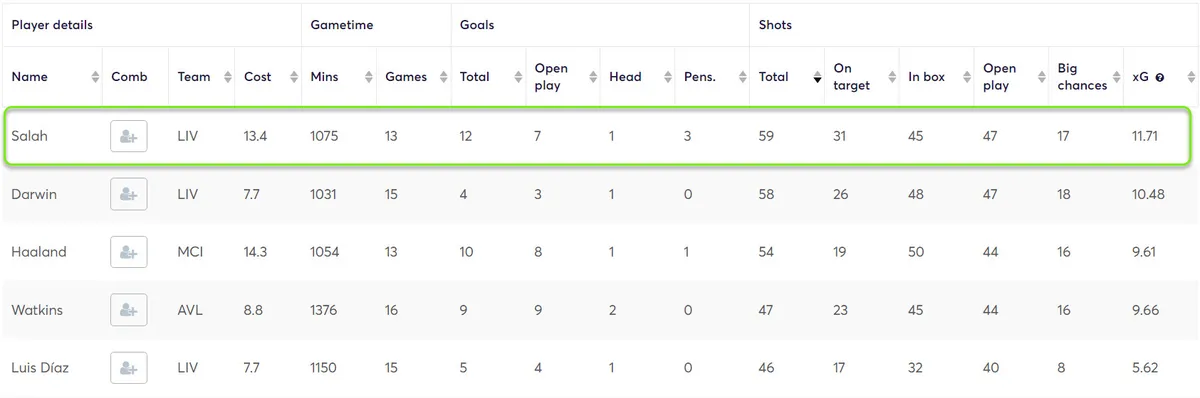
Task: Open the xG help question-mark icon
Action: coord(1159,77)
